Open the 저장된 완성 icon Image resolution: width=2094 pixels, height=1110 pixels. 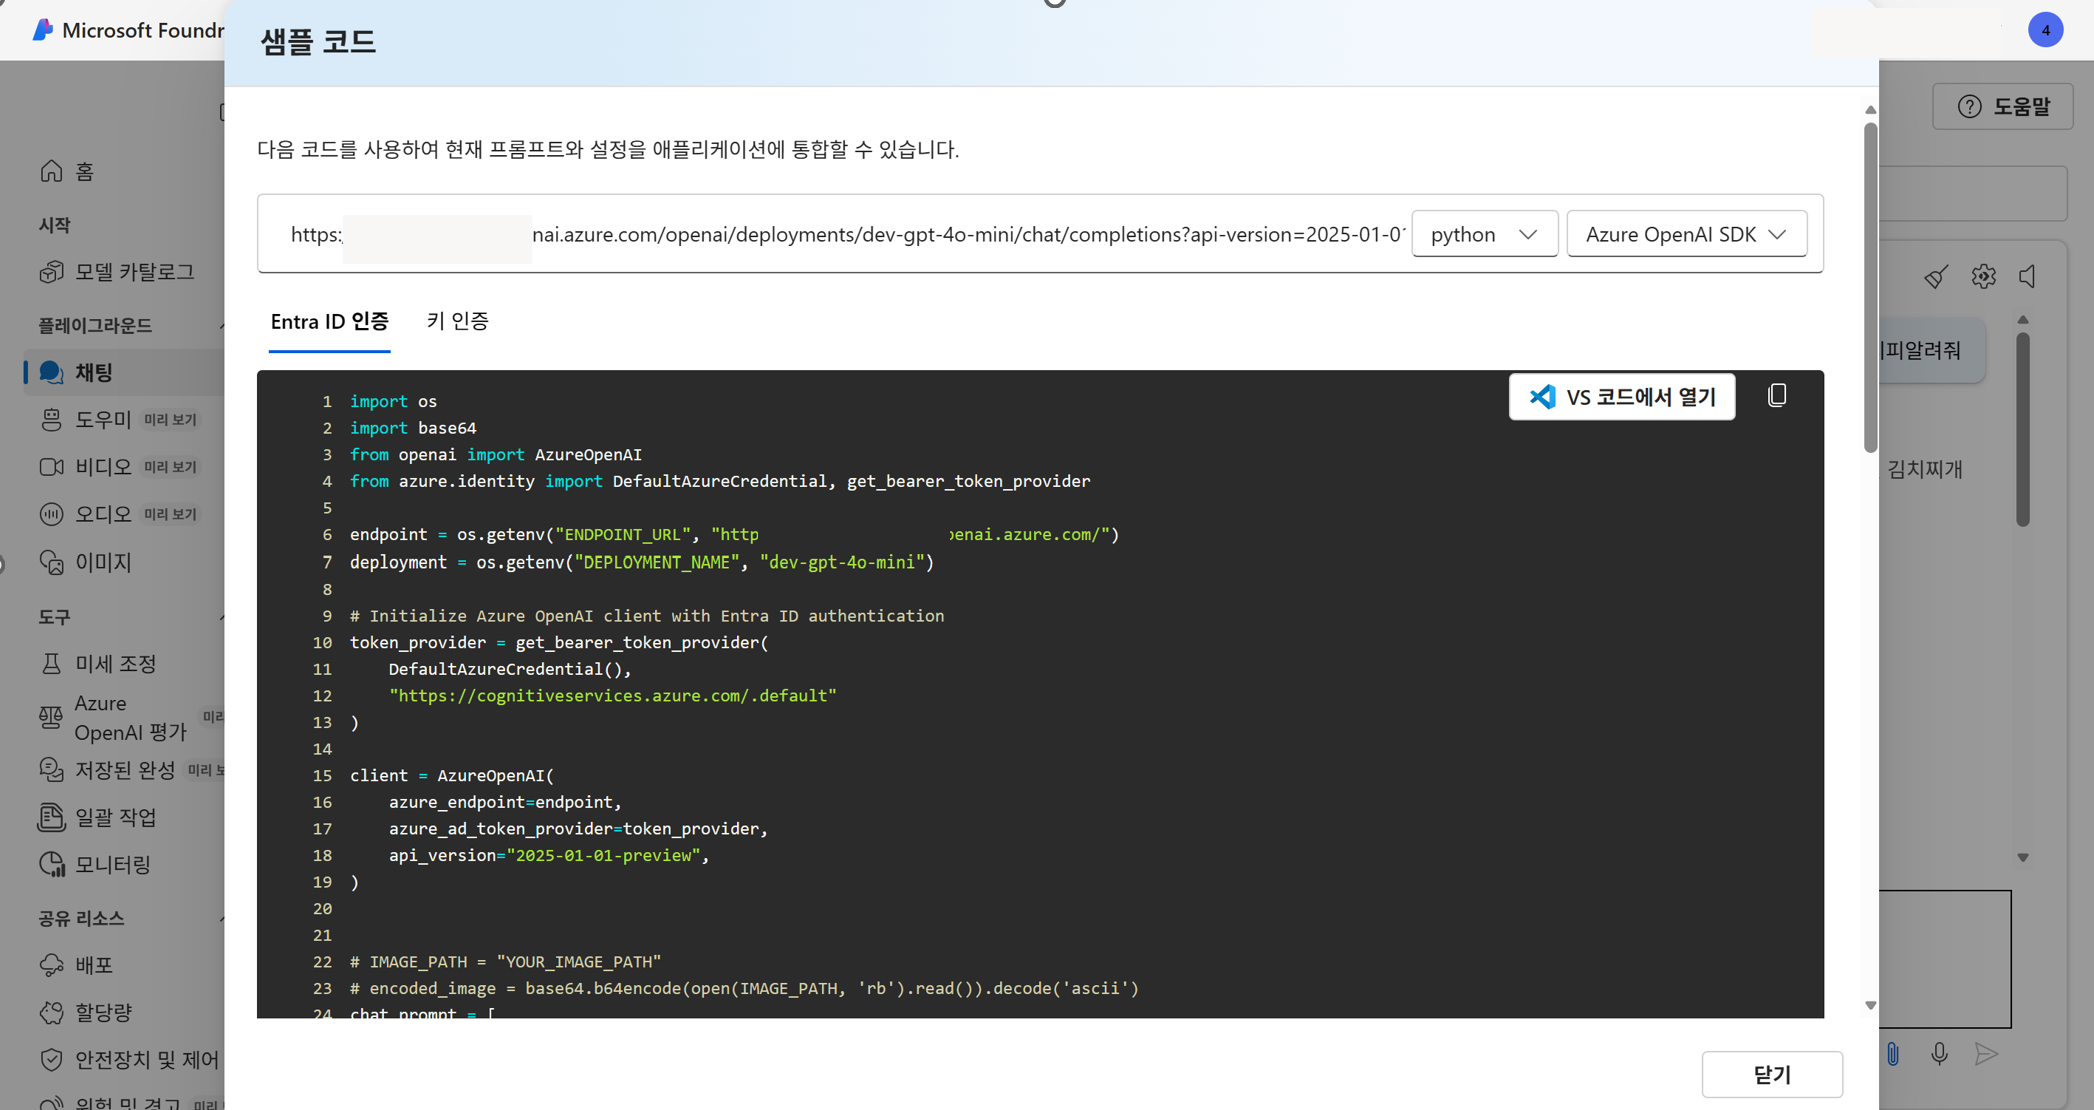coord(51,770)
